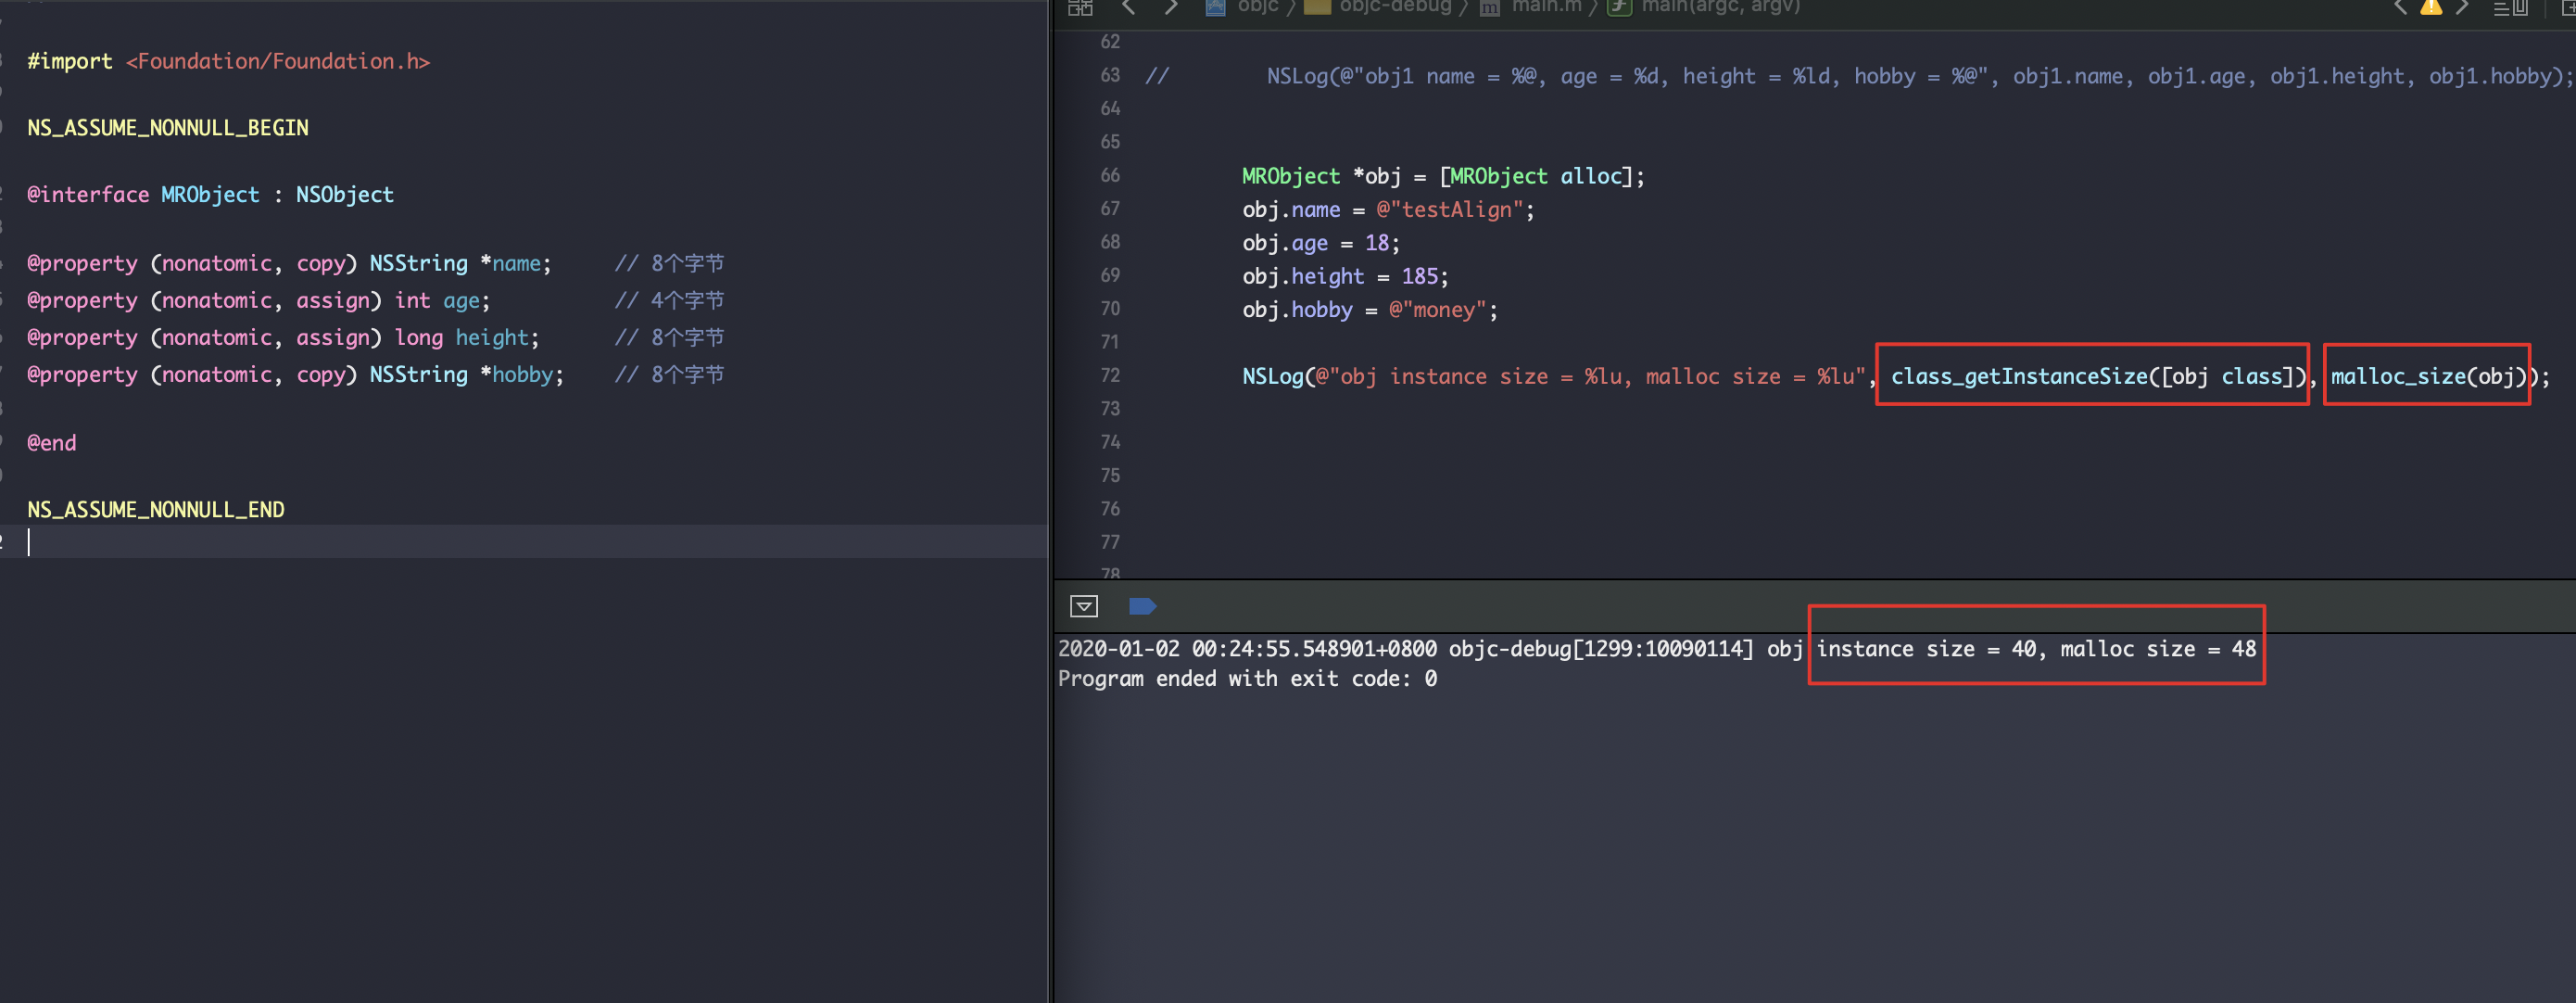Click class_getInstanceSize call in code
The image size is (2576, 1003).
coord(2018,376)
